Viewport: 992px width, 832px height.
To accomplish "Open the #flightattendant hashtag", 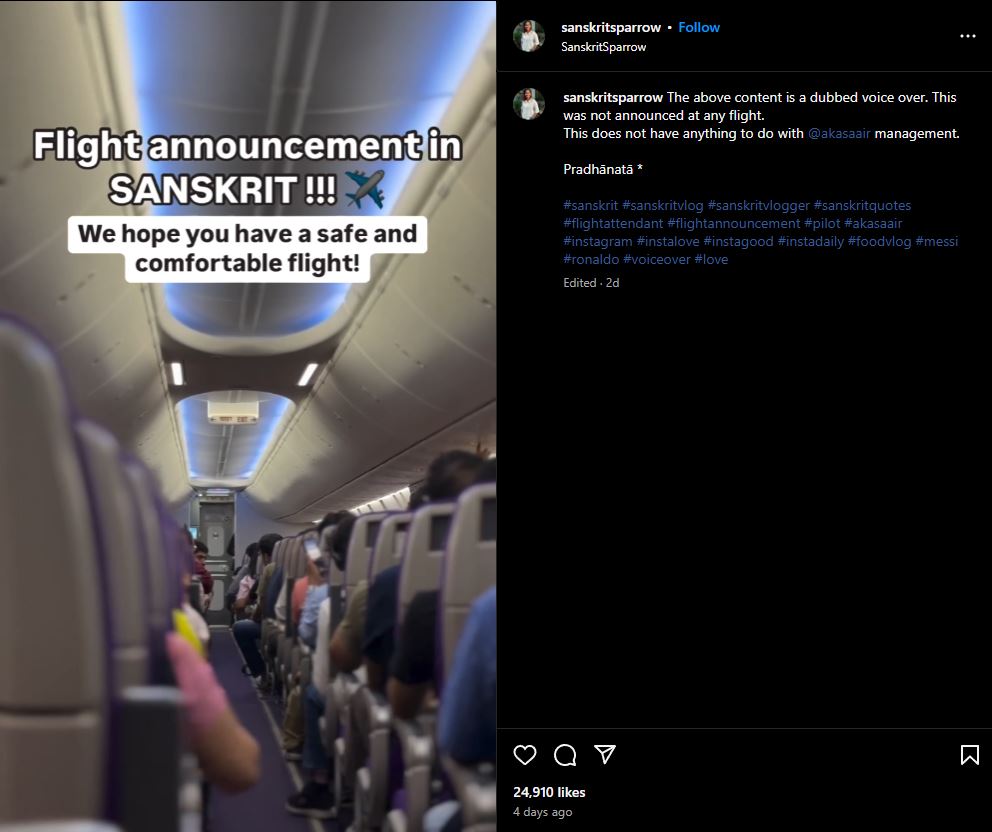I will (x=613, y=223).
